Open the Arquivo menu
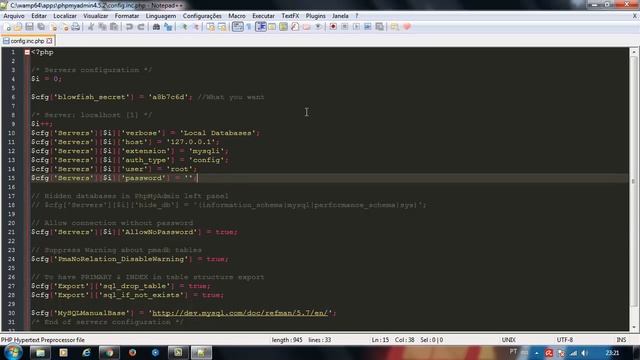Image resolution: width=640 pixels, height=360 pixels. click(14, 16)
